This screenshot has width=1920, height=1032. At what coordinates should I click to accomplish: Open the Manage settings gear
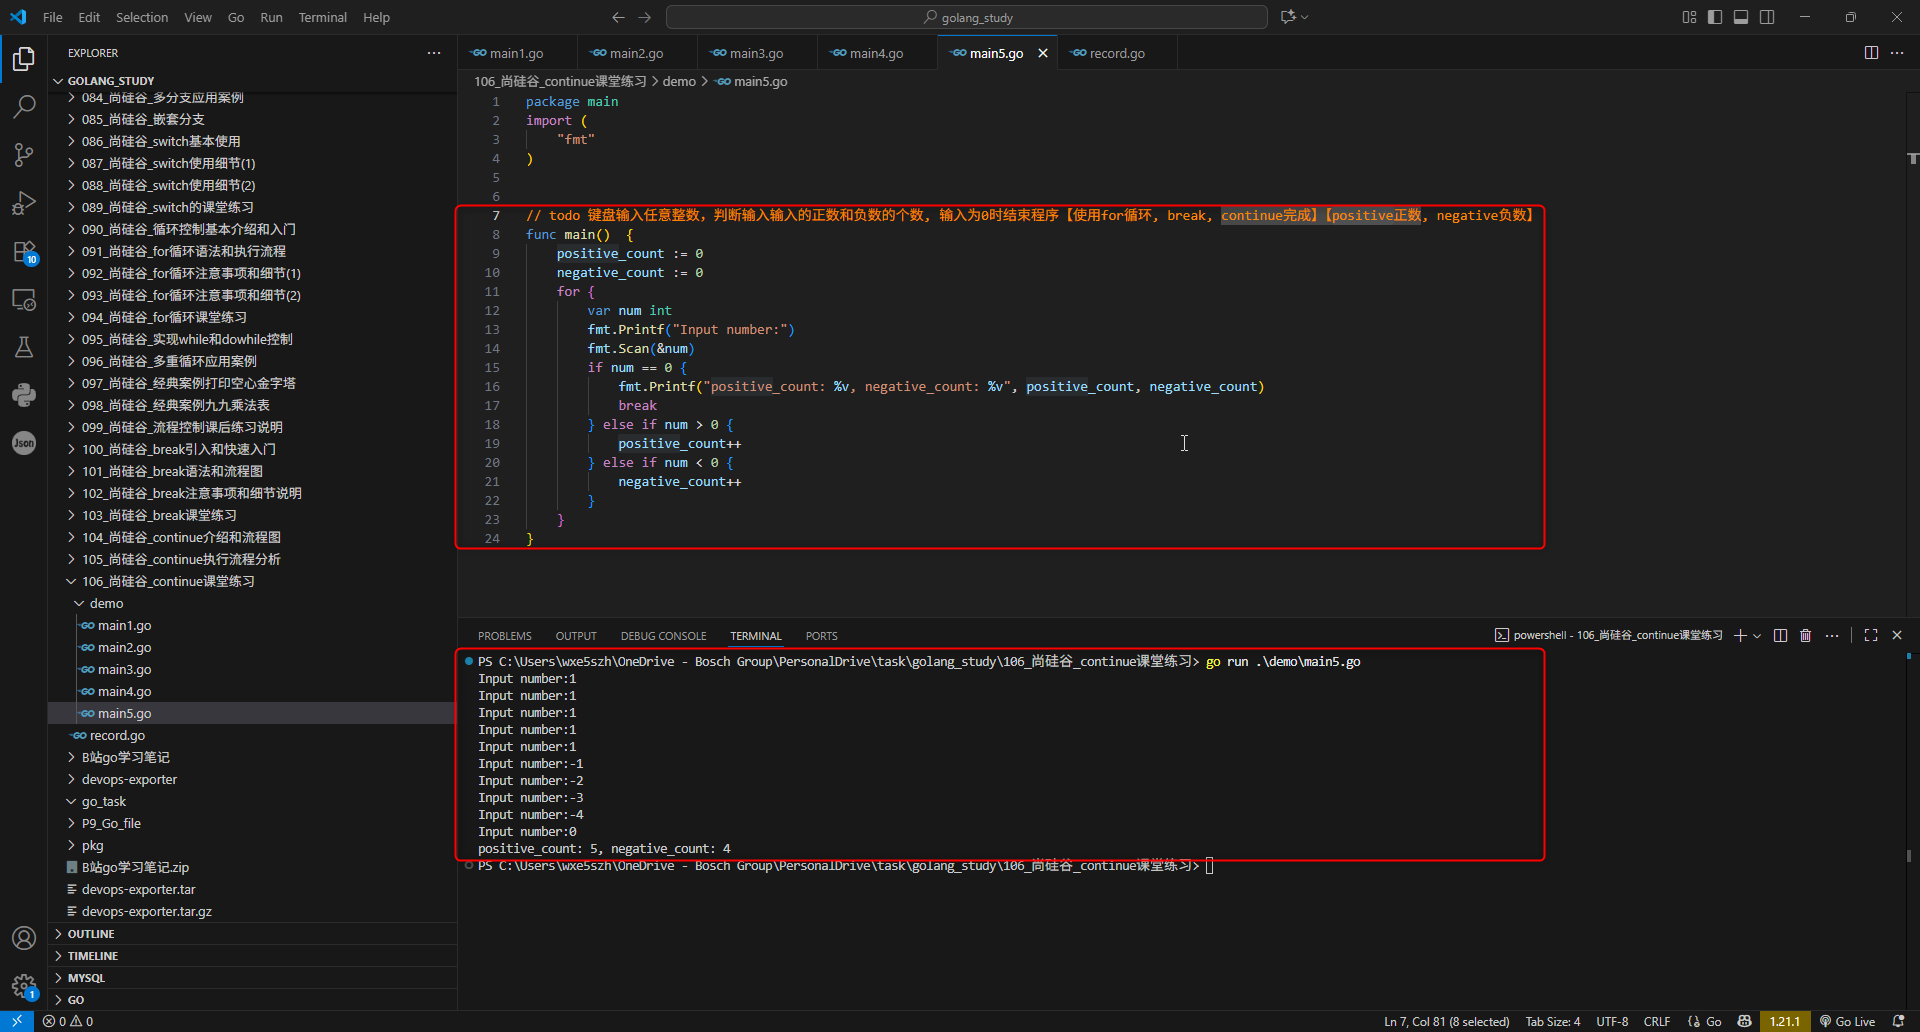click(24, 986)
